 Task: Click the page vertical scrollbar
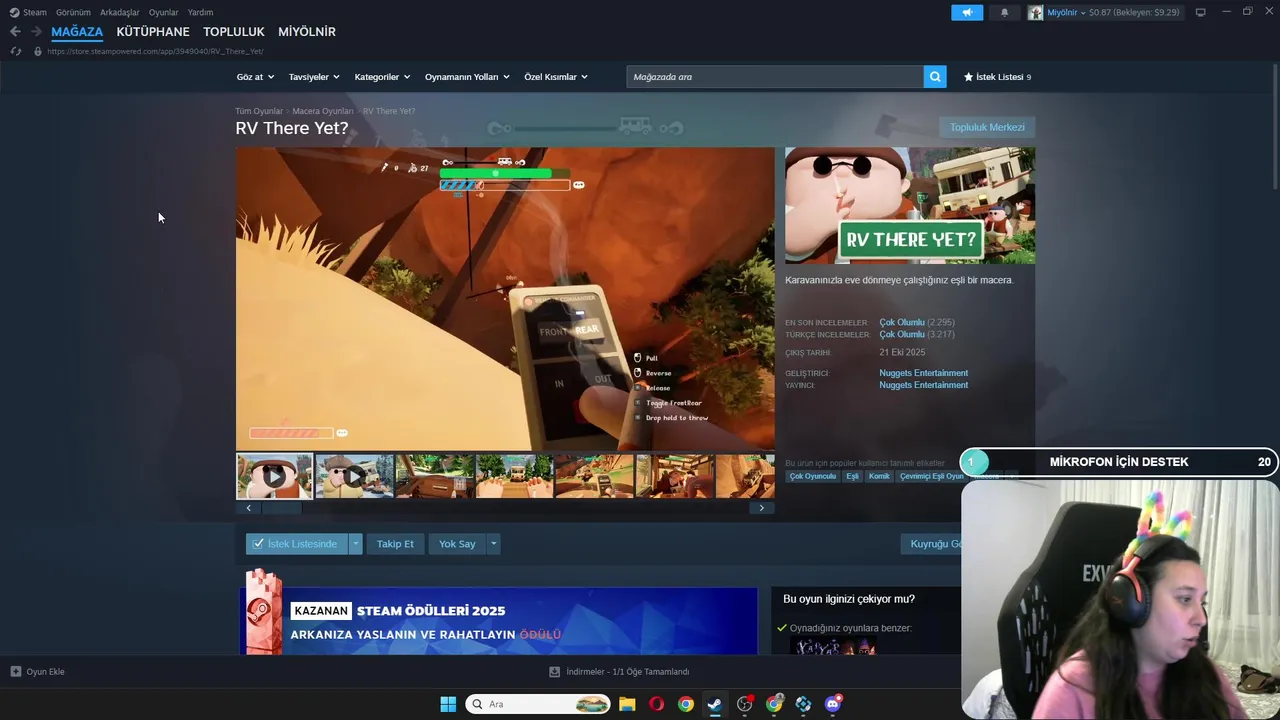point(1275,125)
